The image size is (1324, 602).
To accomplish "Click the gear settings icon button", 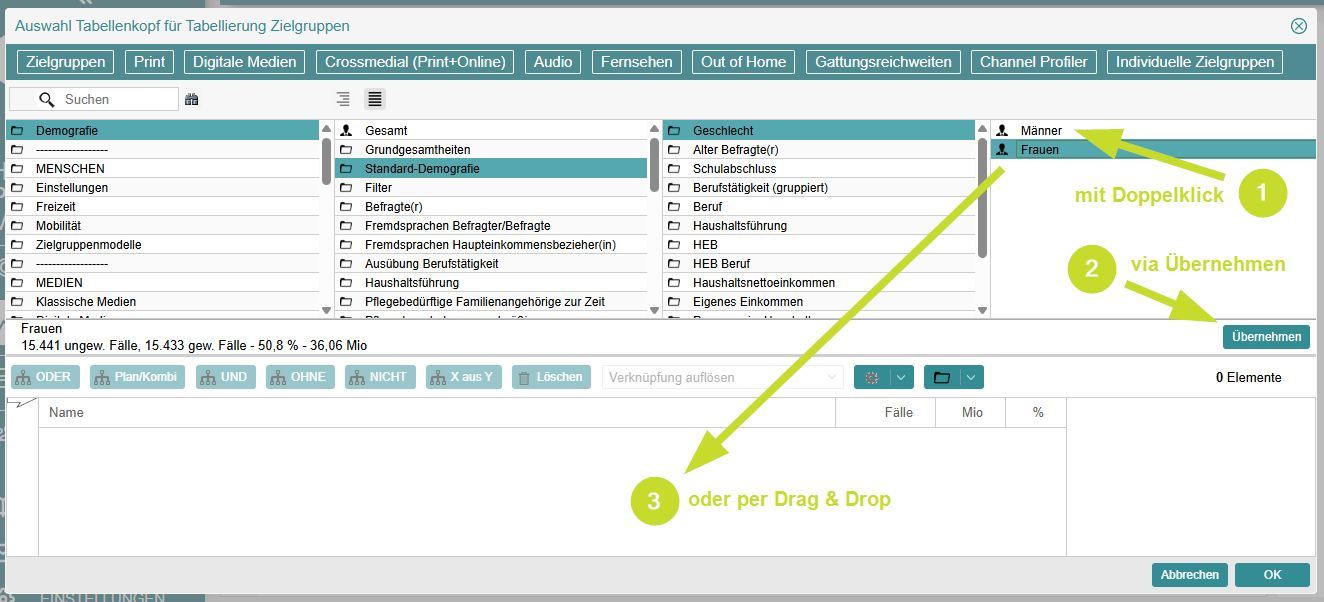I will click(871, 377).
